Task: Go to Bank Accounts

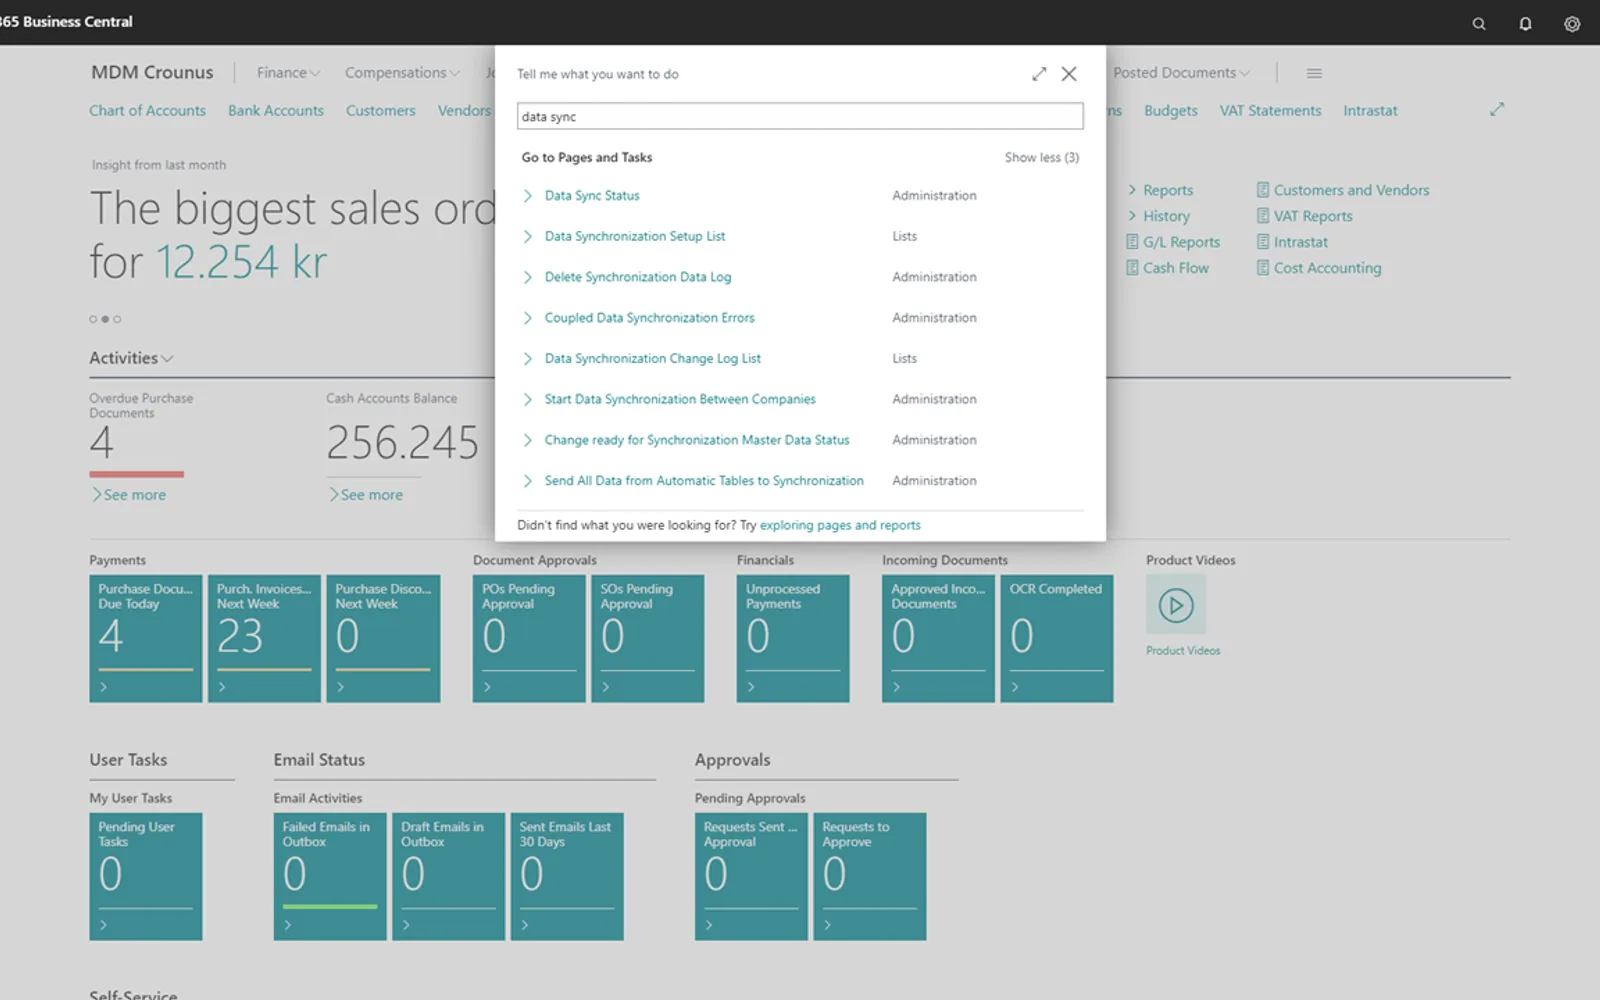Action: (x=276, y=111)
